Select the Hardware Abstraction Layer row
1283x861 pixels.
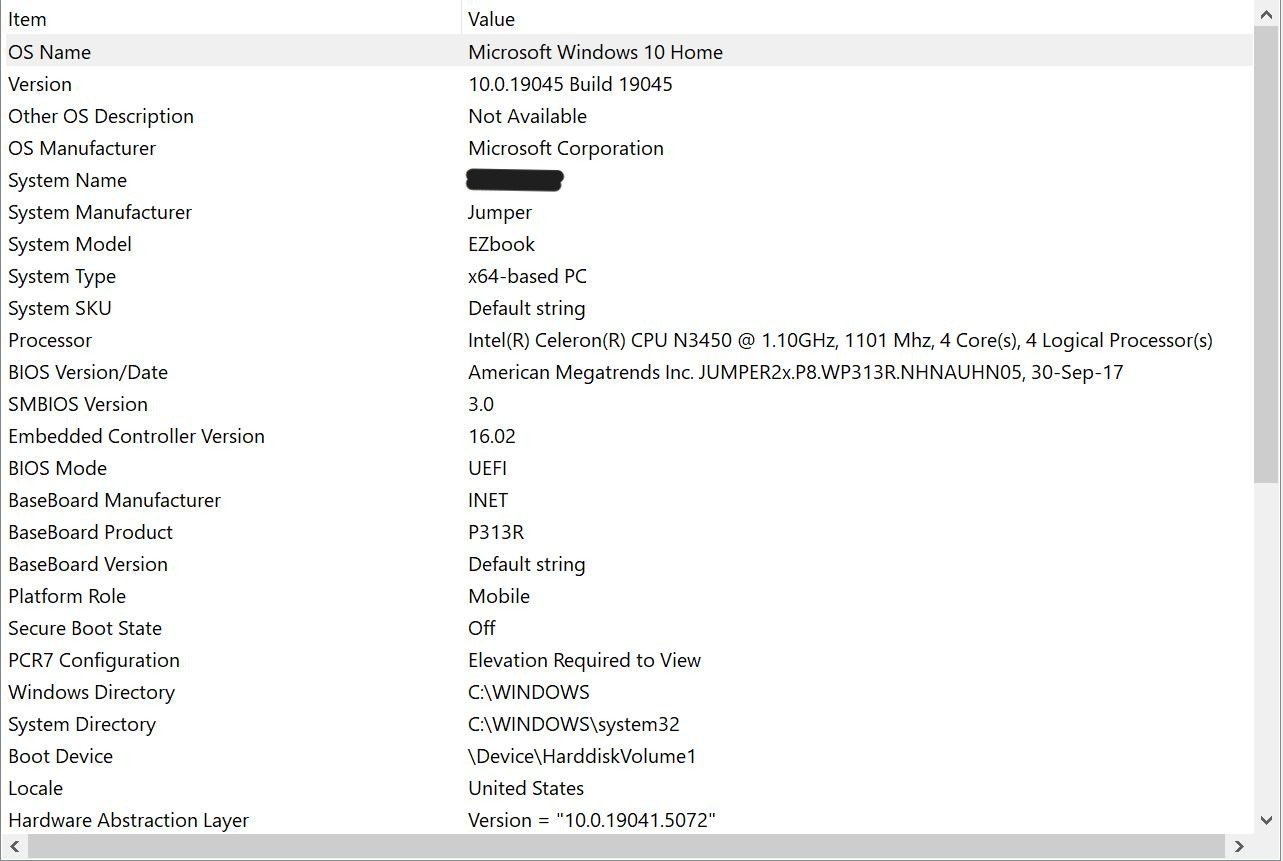[626, 820]
